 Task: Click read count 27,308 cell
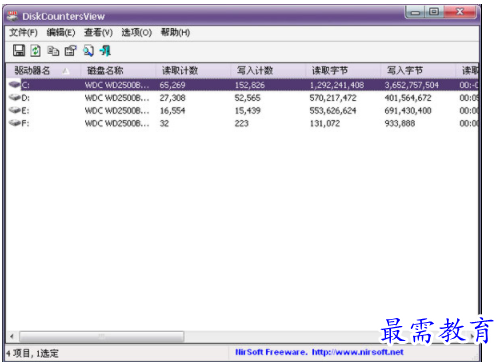click(172, 98)
